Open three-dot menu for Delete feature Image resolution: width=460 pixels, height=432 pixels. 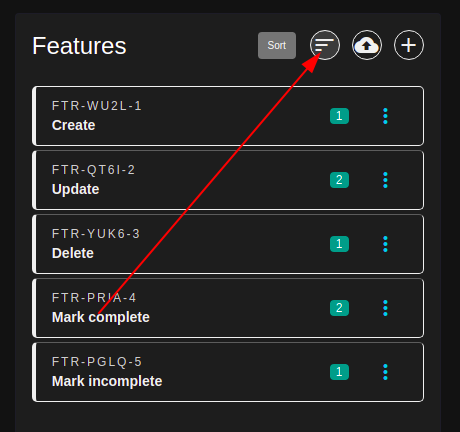tap(385, 244)
